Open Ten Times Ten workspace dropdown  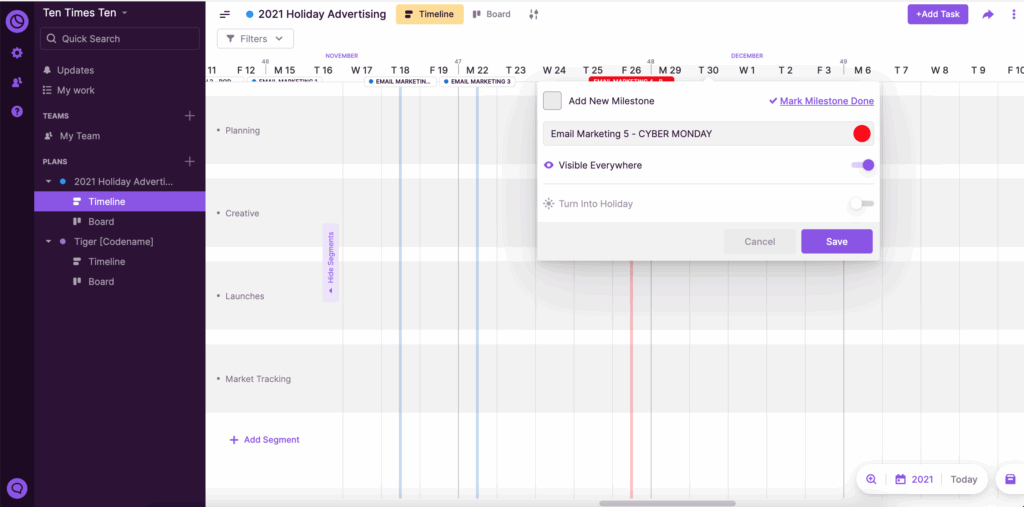click(86, 12)
